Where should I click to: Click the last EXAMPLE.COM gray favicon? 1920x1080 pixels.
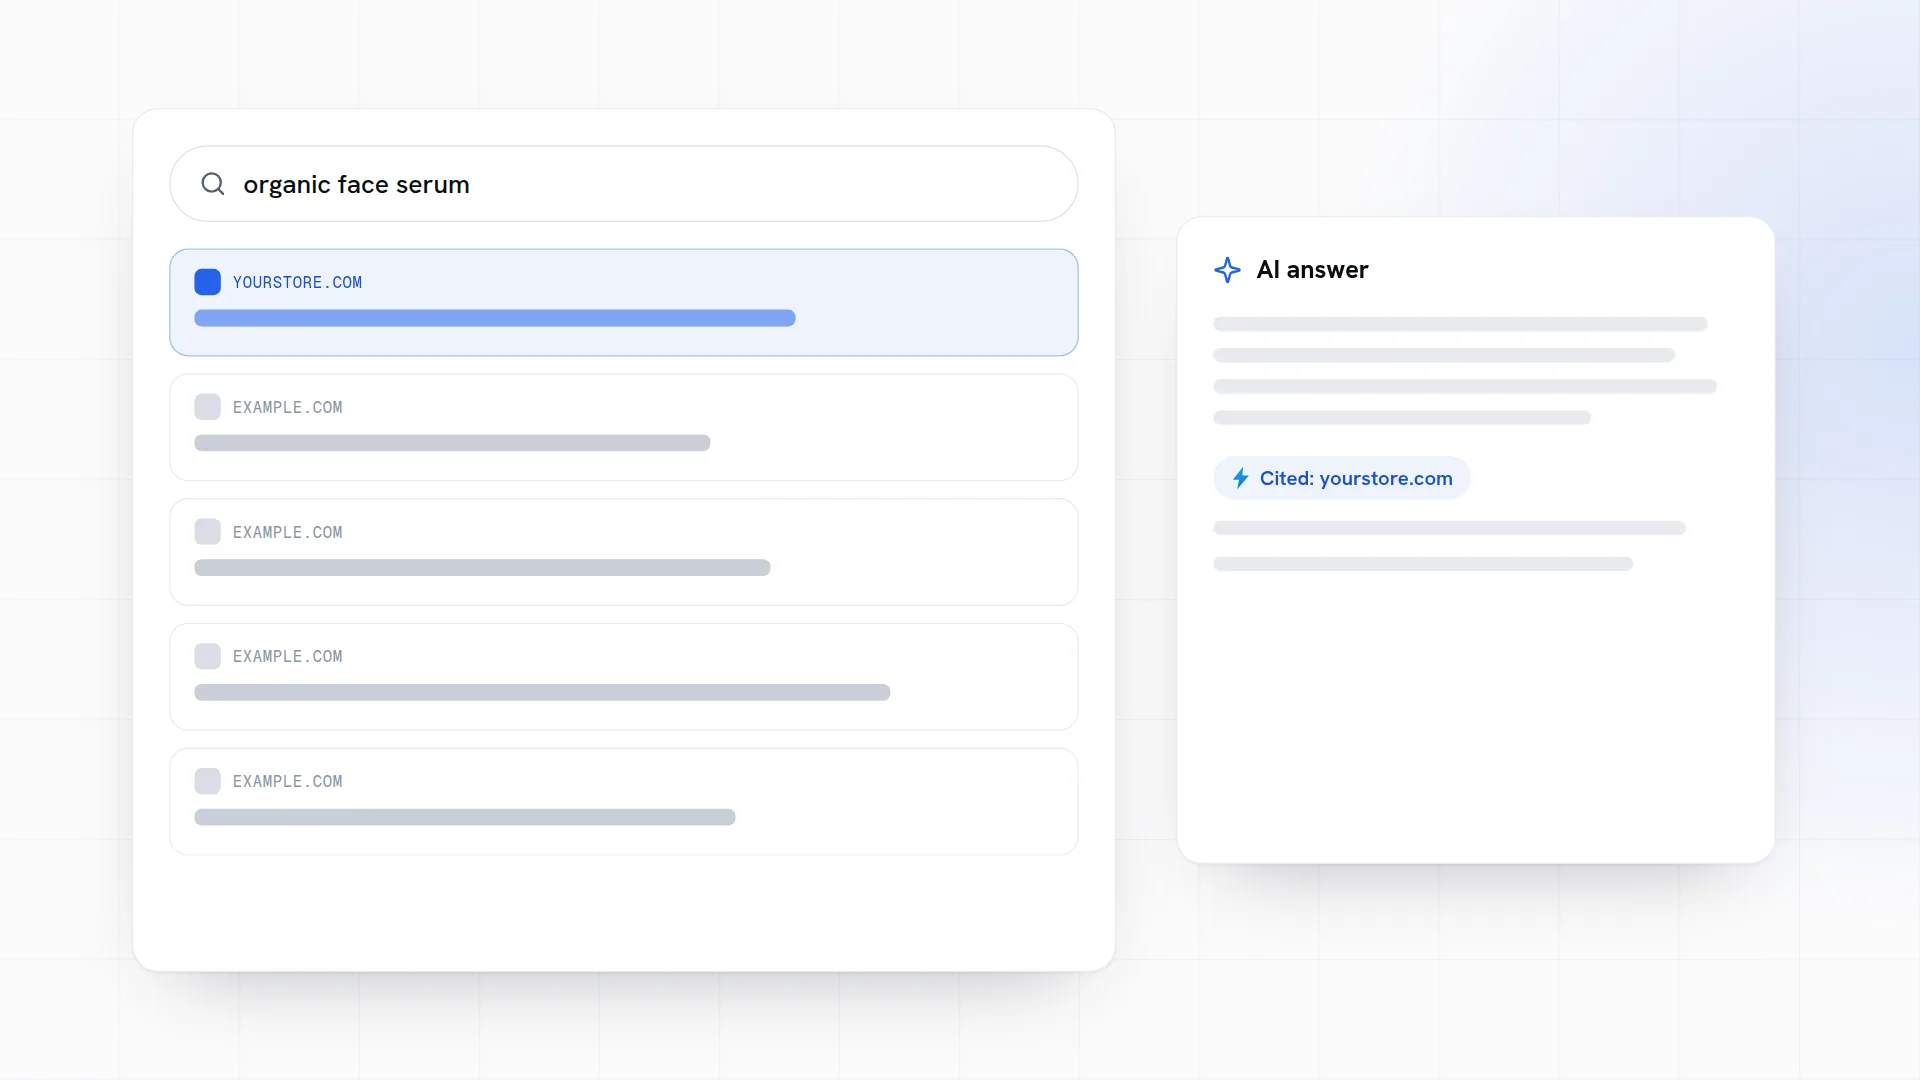coord(207,781)
